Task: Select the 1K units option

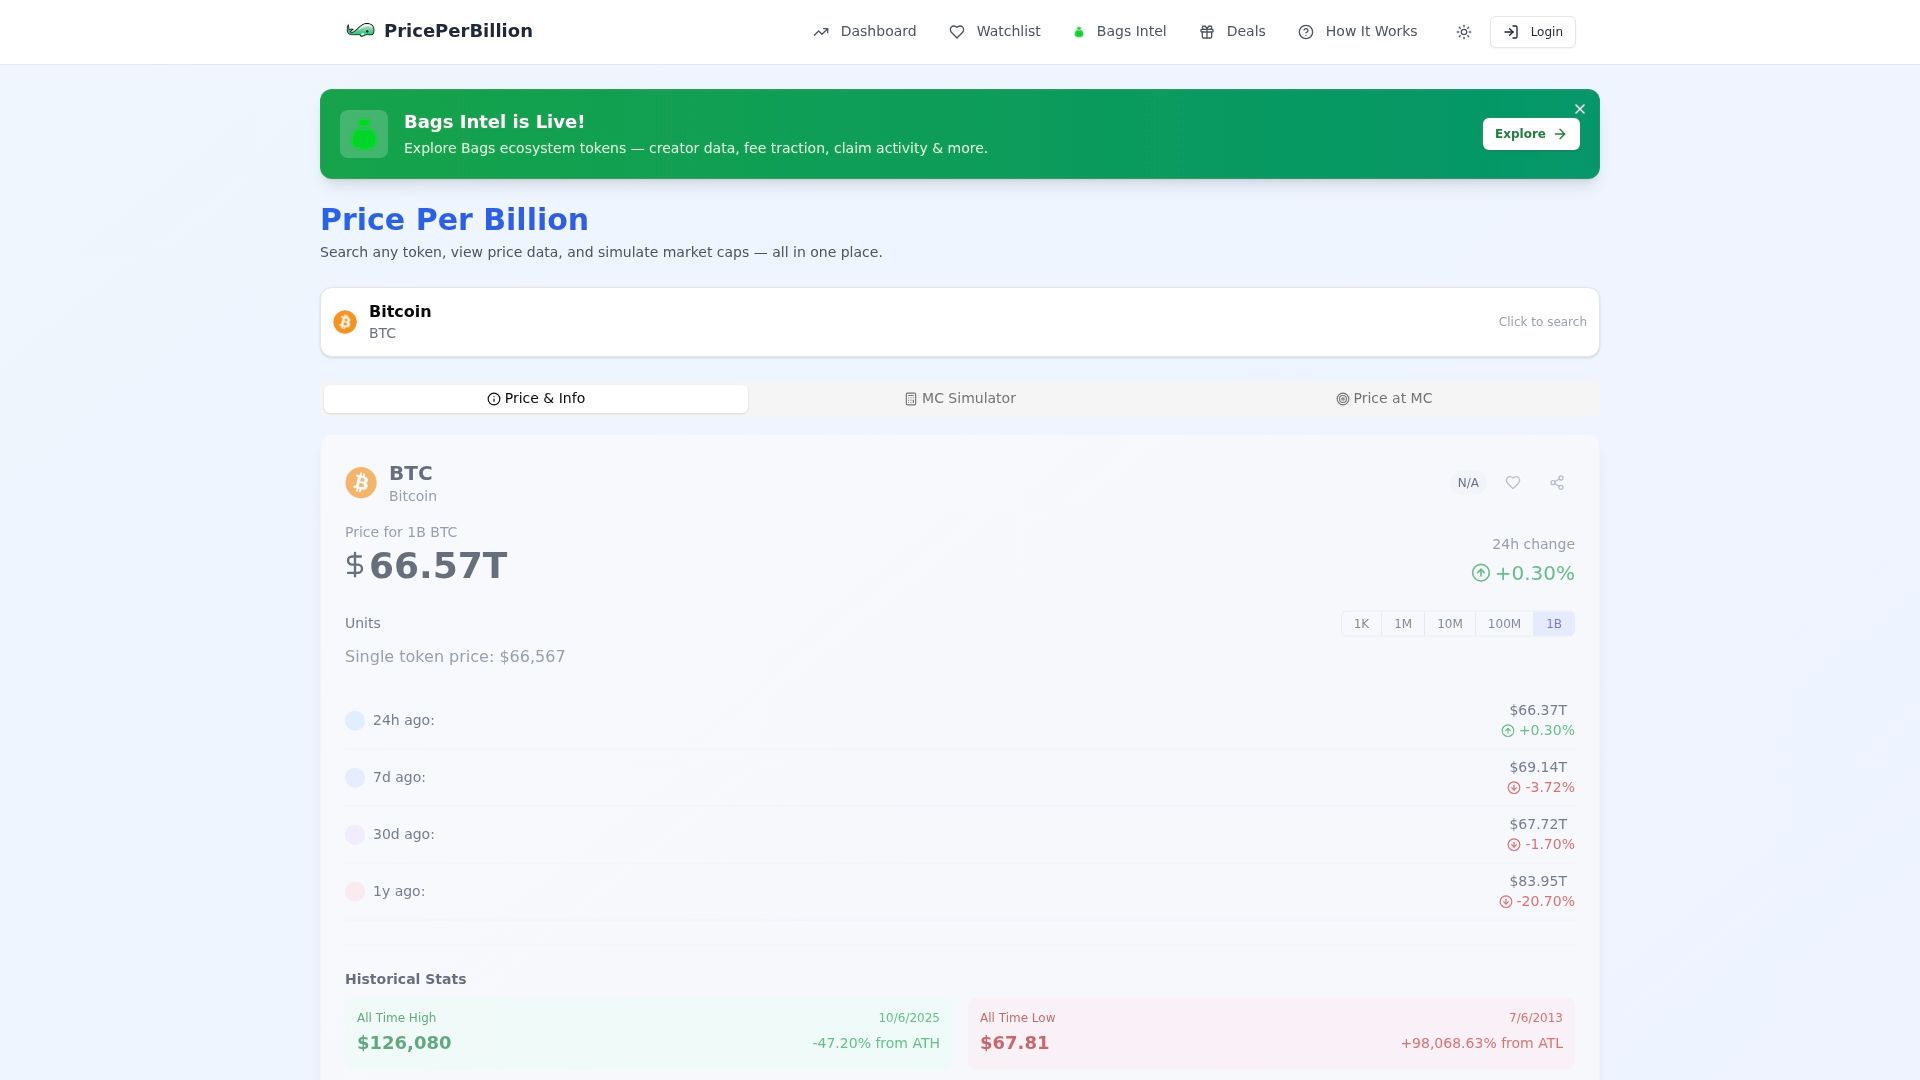Action: coord(1361,623)
